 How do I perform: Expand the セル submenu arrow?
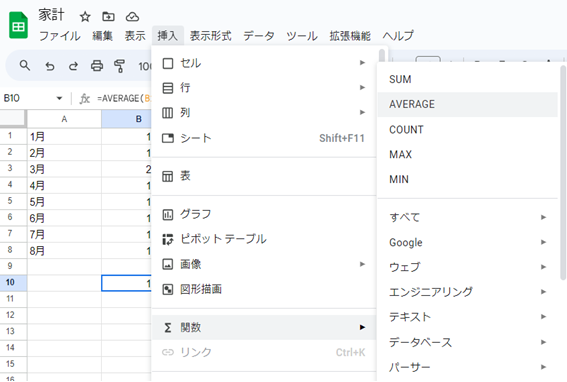362,63
